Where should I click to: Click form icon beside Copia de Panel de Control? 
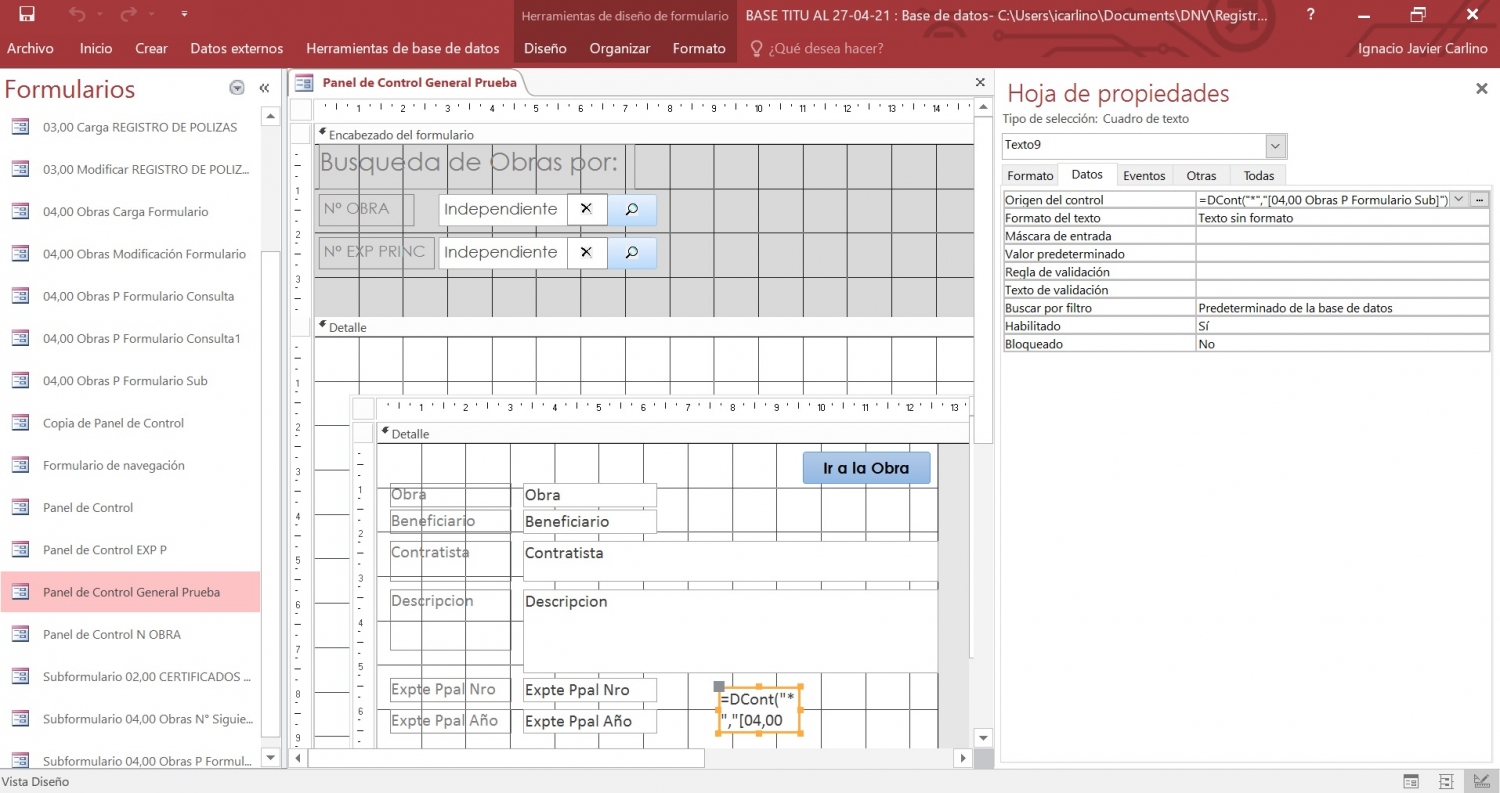pos(20,423)
